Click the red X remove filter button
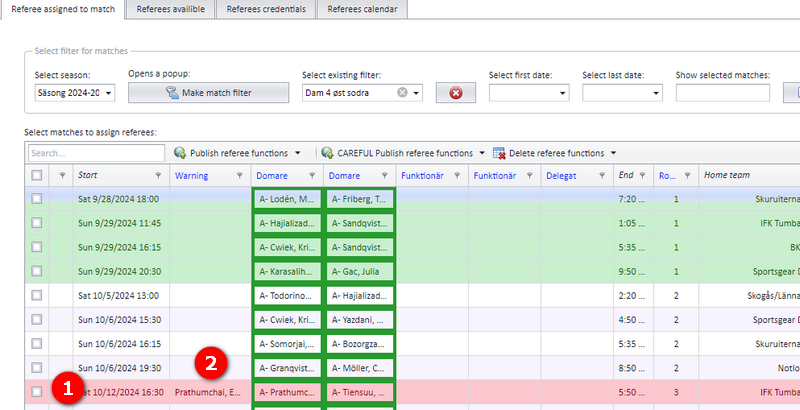The height and width of the screenshot is (410, 800). coord(456,93)
